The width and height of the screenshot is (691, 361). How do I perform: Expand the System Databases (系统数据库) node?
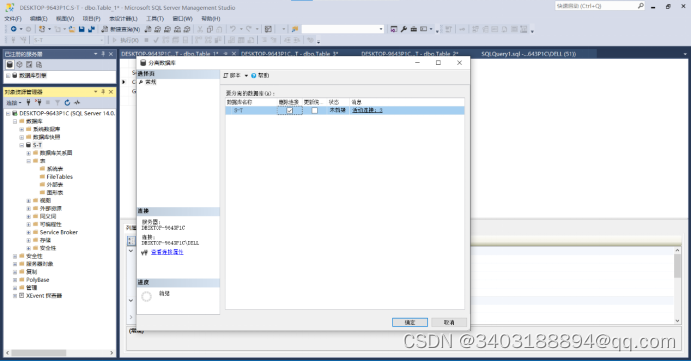(22, 130)
